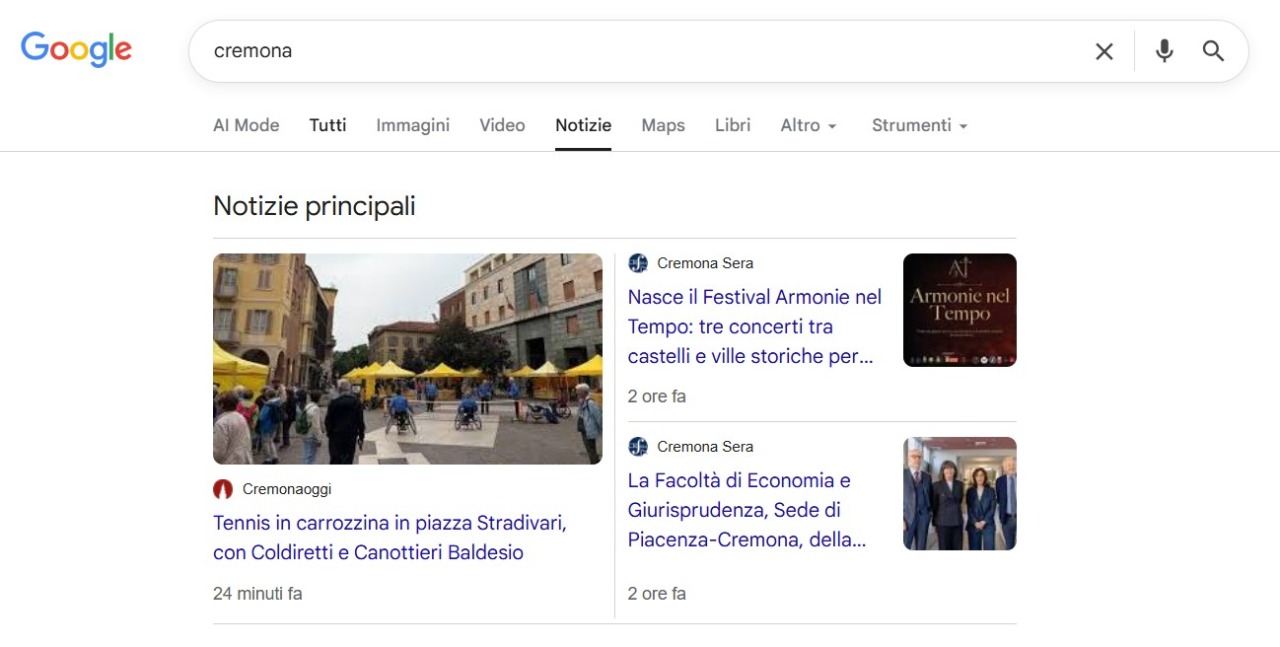Click the Cremonaoggi source name
The height and width of the screenshot is (647, 1280).
(287, 489)
